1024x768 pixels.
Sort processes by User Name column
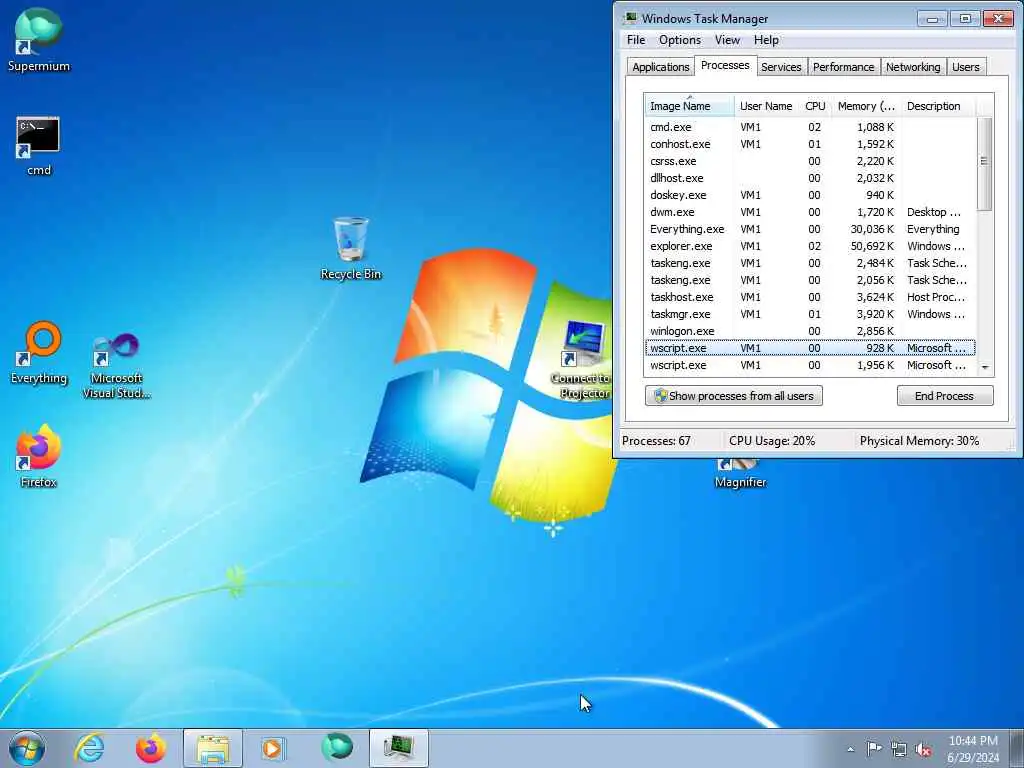pos(766,106)
